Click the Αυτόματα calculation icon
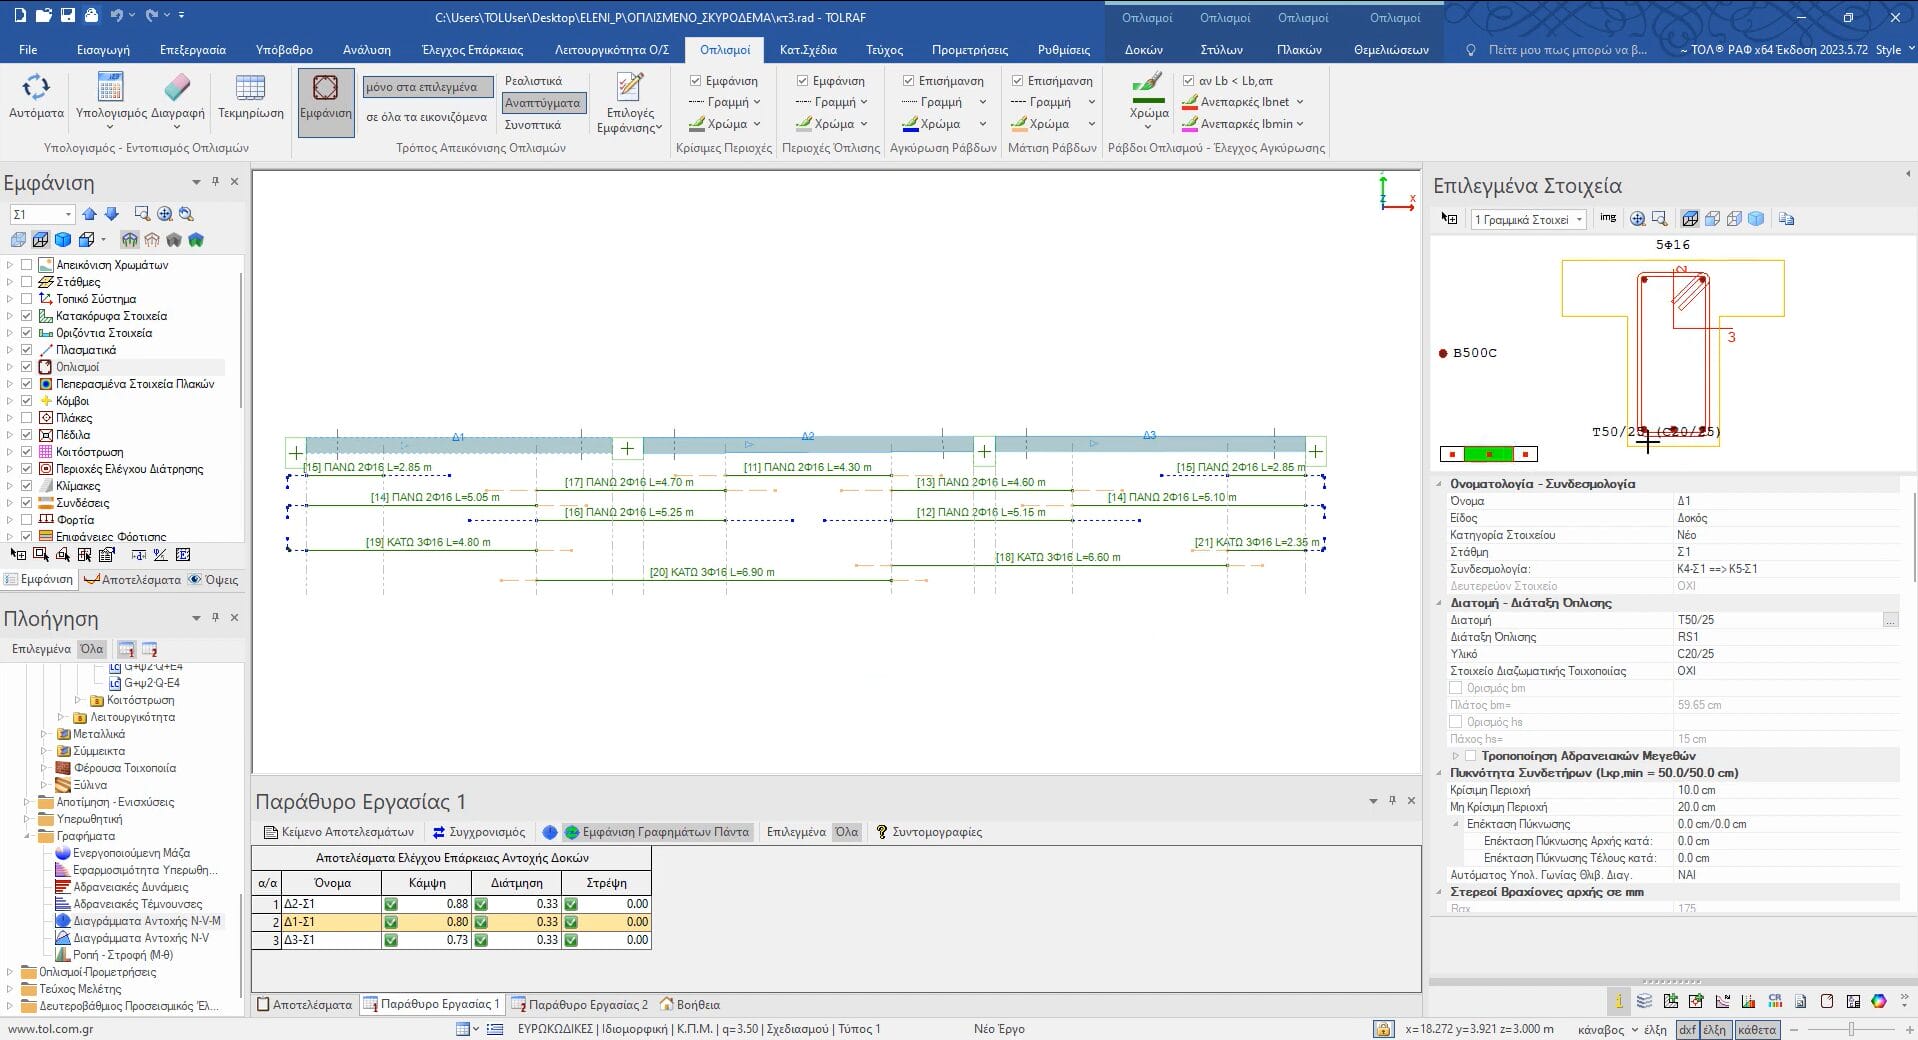The width and height of the screenshot is (1918, 1040). pos(36,90)
